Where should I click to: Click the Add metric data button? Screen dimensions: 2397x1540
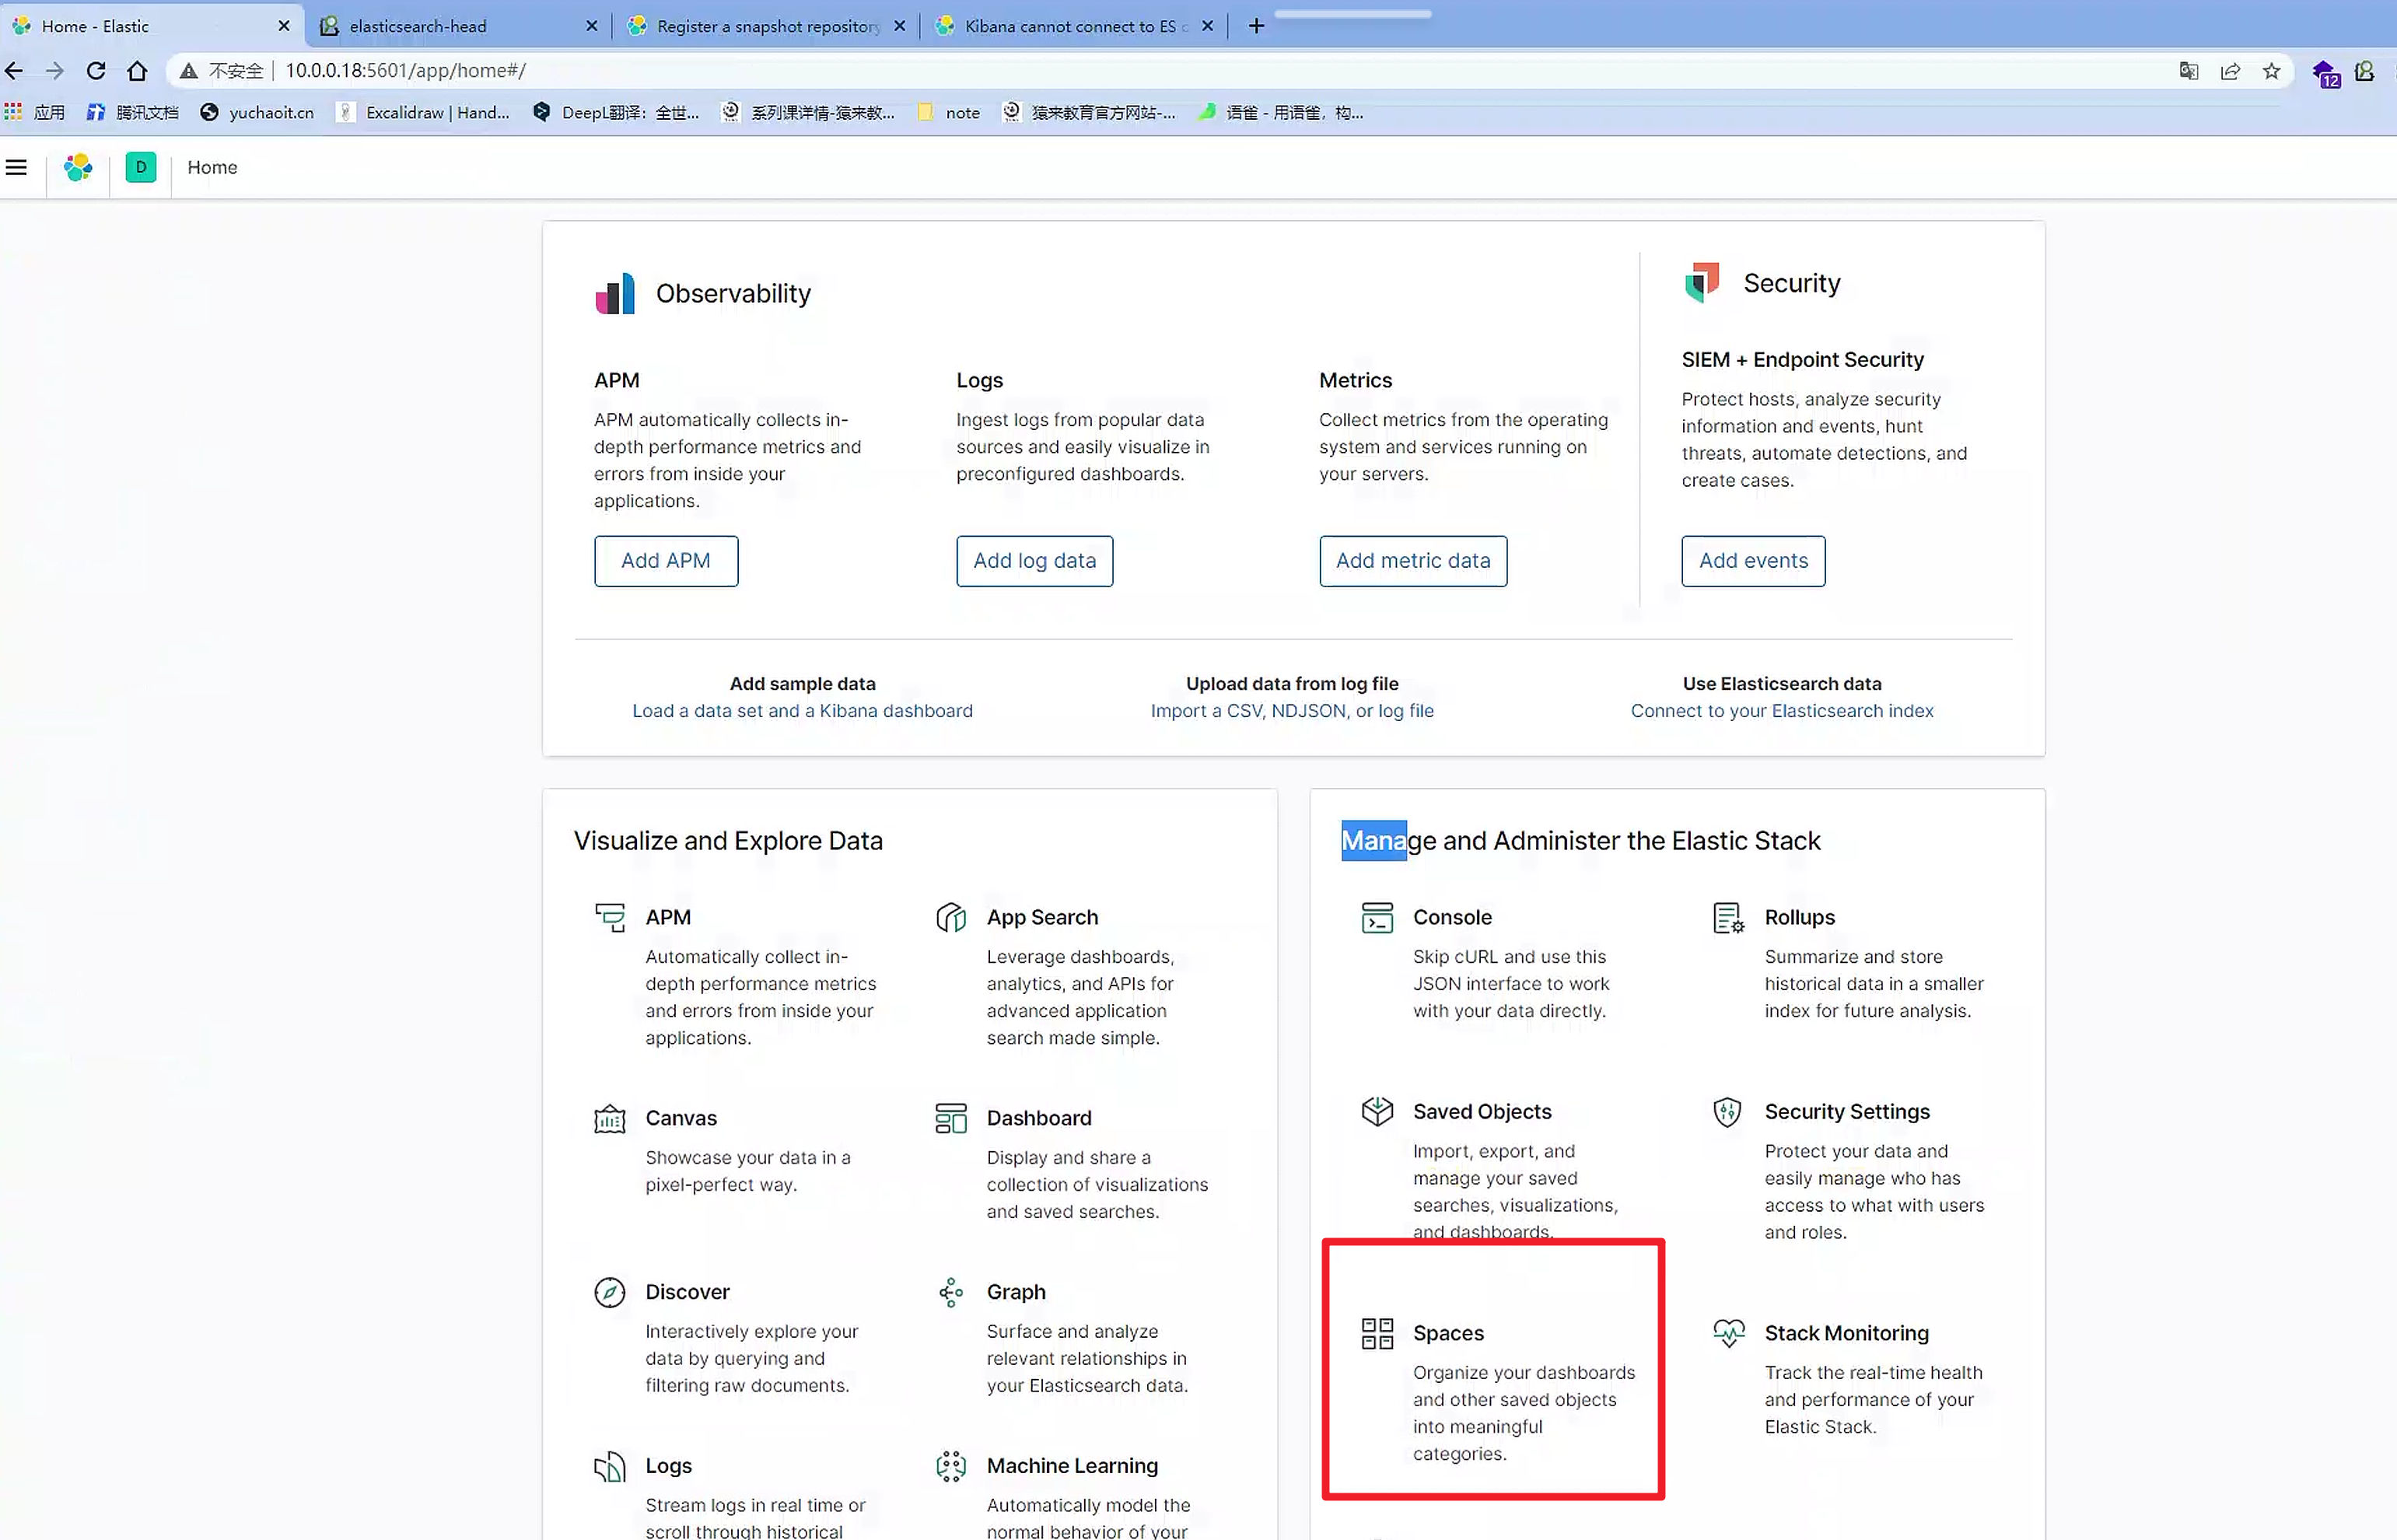point(1412,561)
